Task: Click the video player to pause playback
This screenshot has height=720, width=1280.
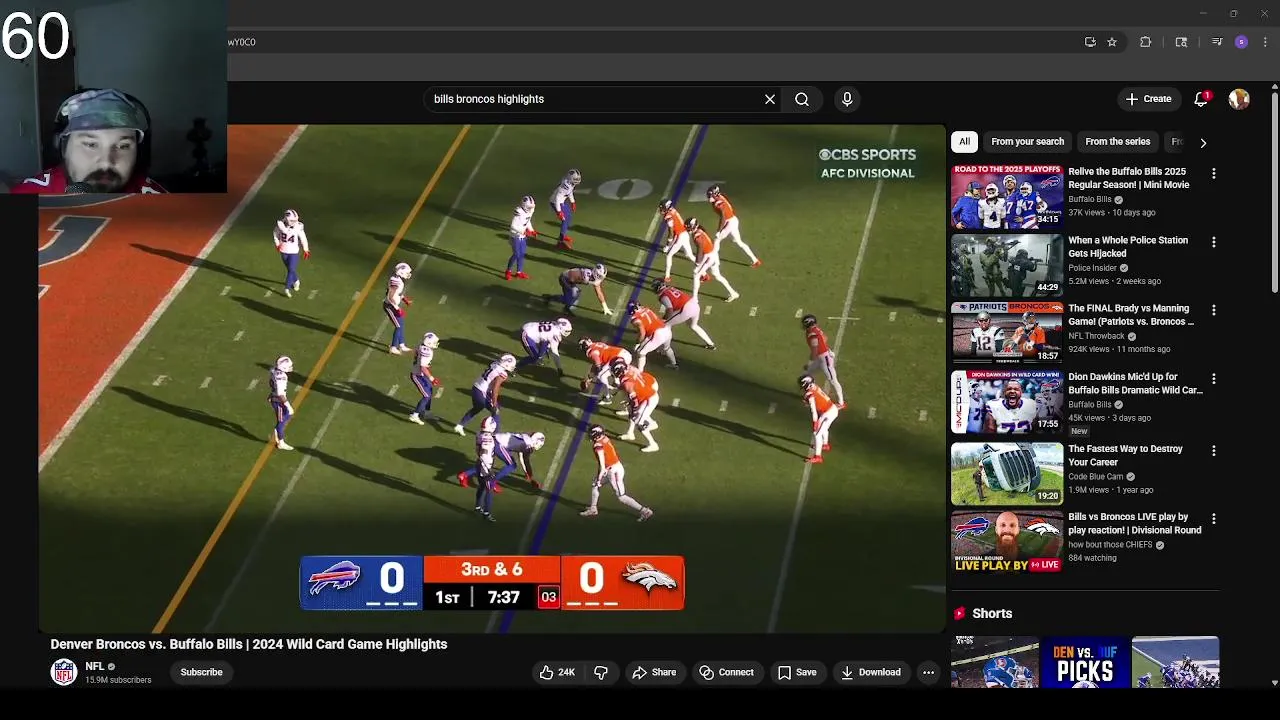Action: tap(492, 379)
